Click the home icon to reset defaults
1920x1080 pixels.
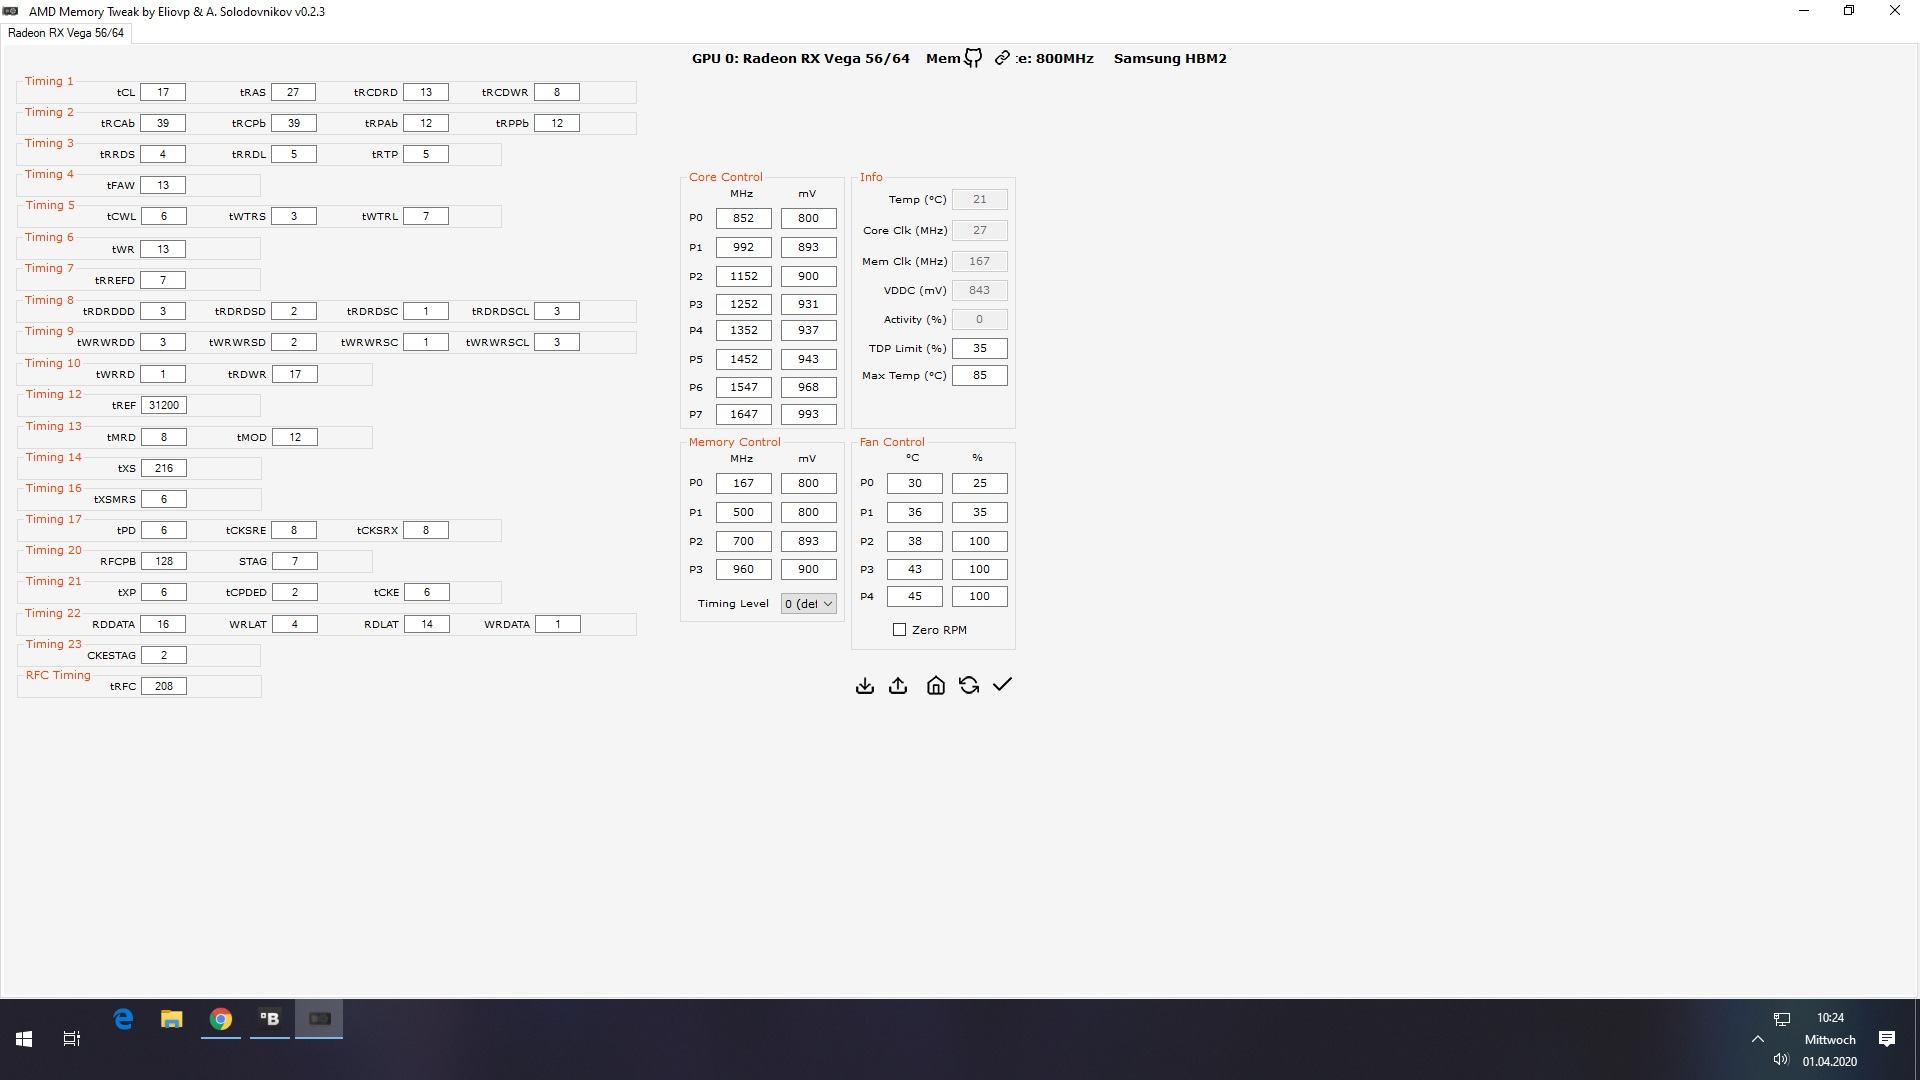pyautogui.click(x=935, y=685)
